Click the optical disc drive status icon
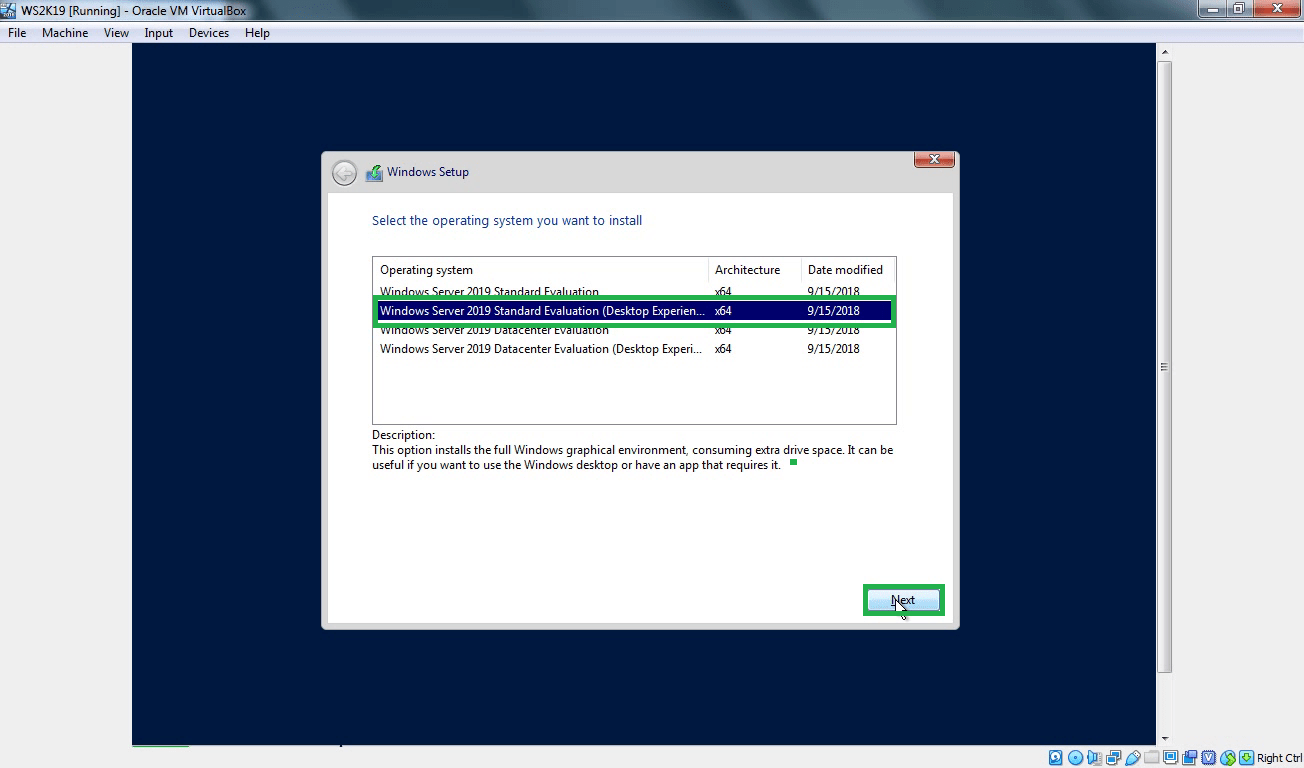 click(1075, 758)
